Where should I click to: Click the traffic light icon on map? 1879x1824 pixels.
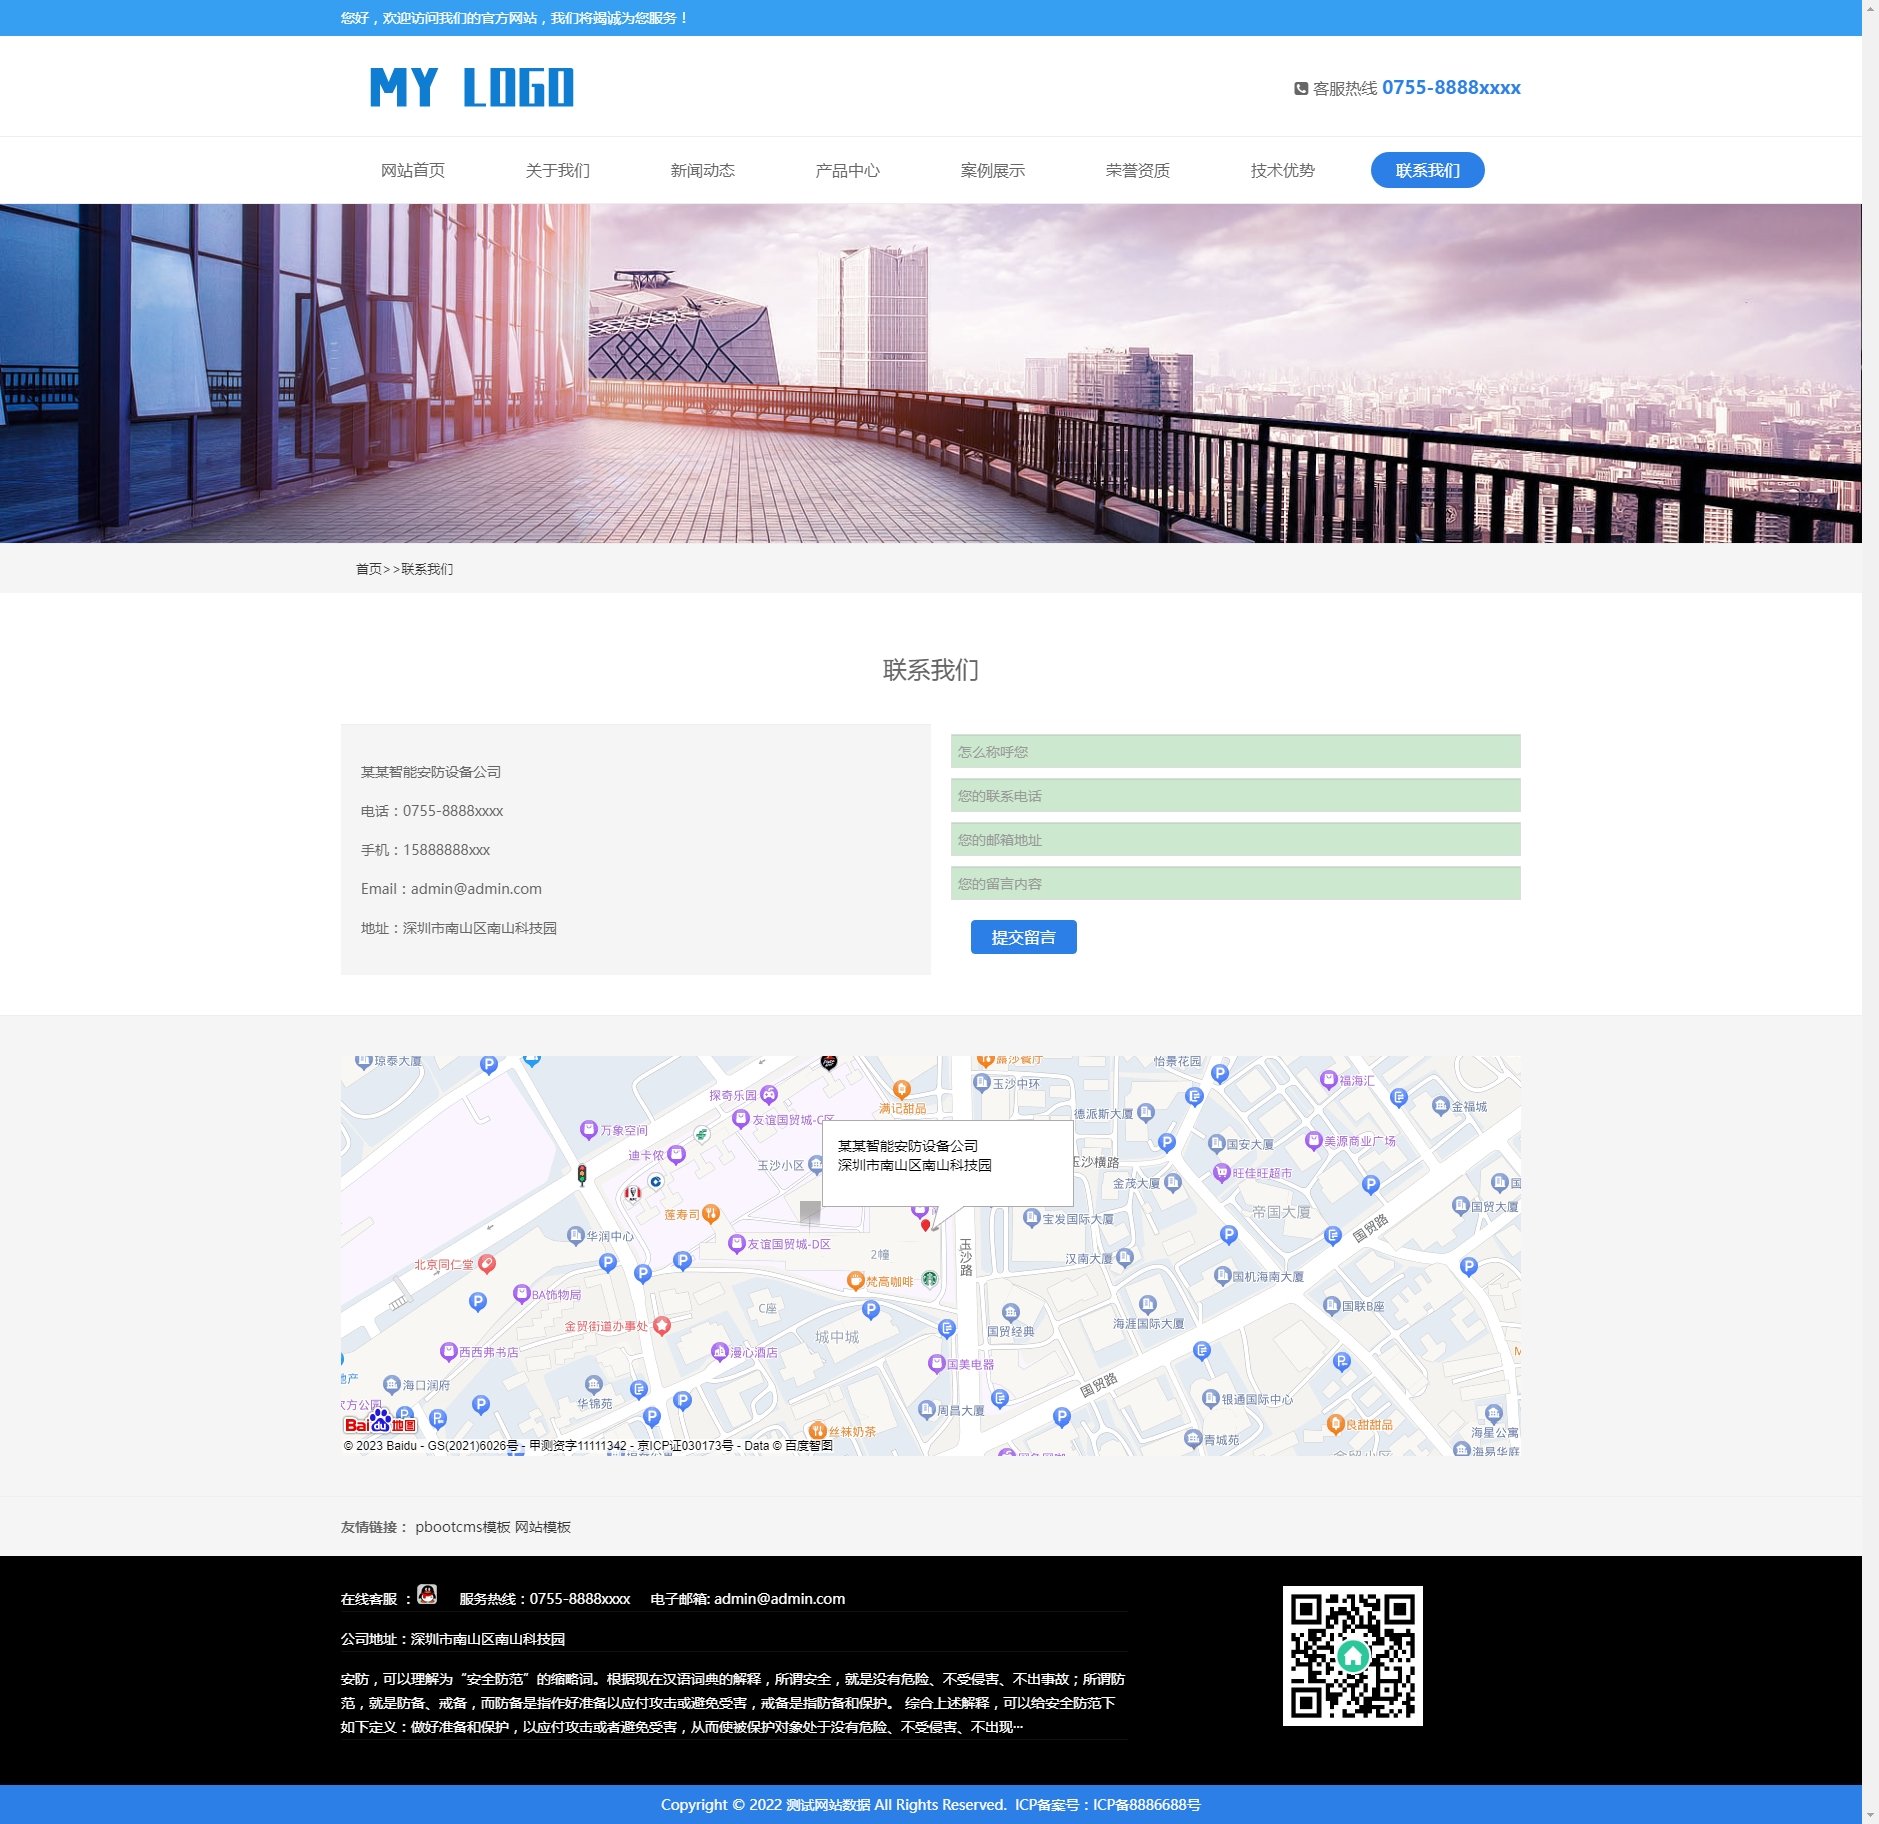pyautogui.click(x=582, y=1175)
